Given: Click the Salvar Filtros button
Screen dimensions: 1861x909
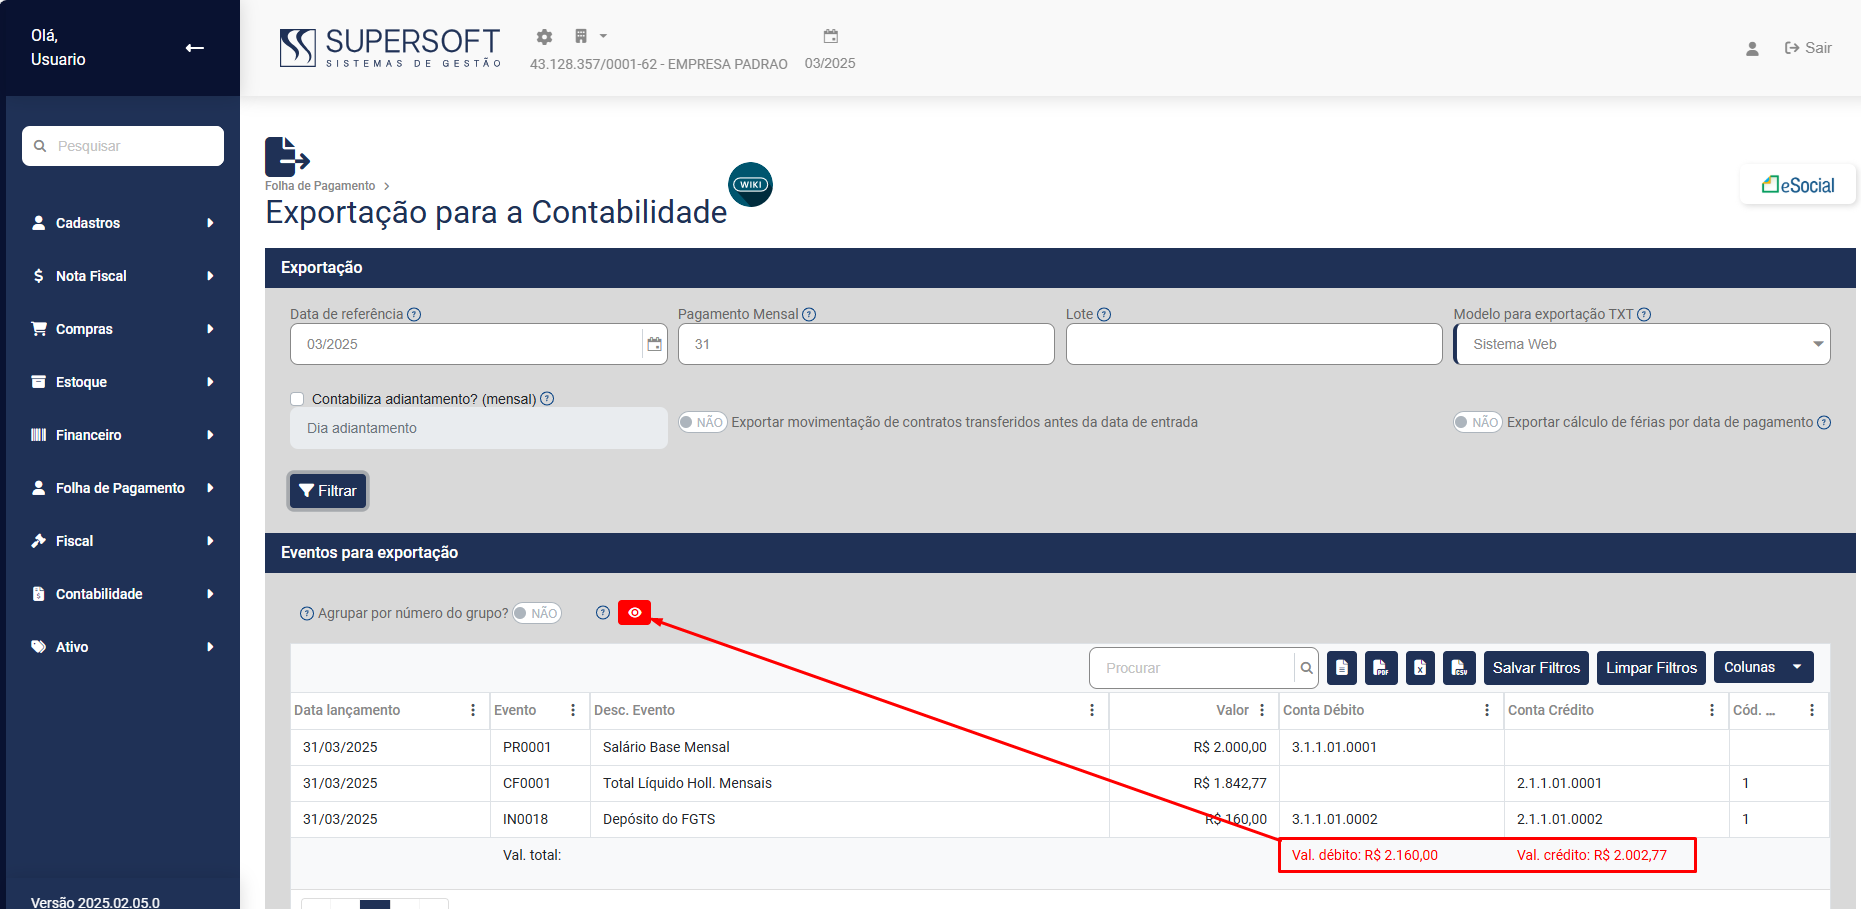Looking at the screenshot, I should click(1536, 668).
